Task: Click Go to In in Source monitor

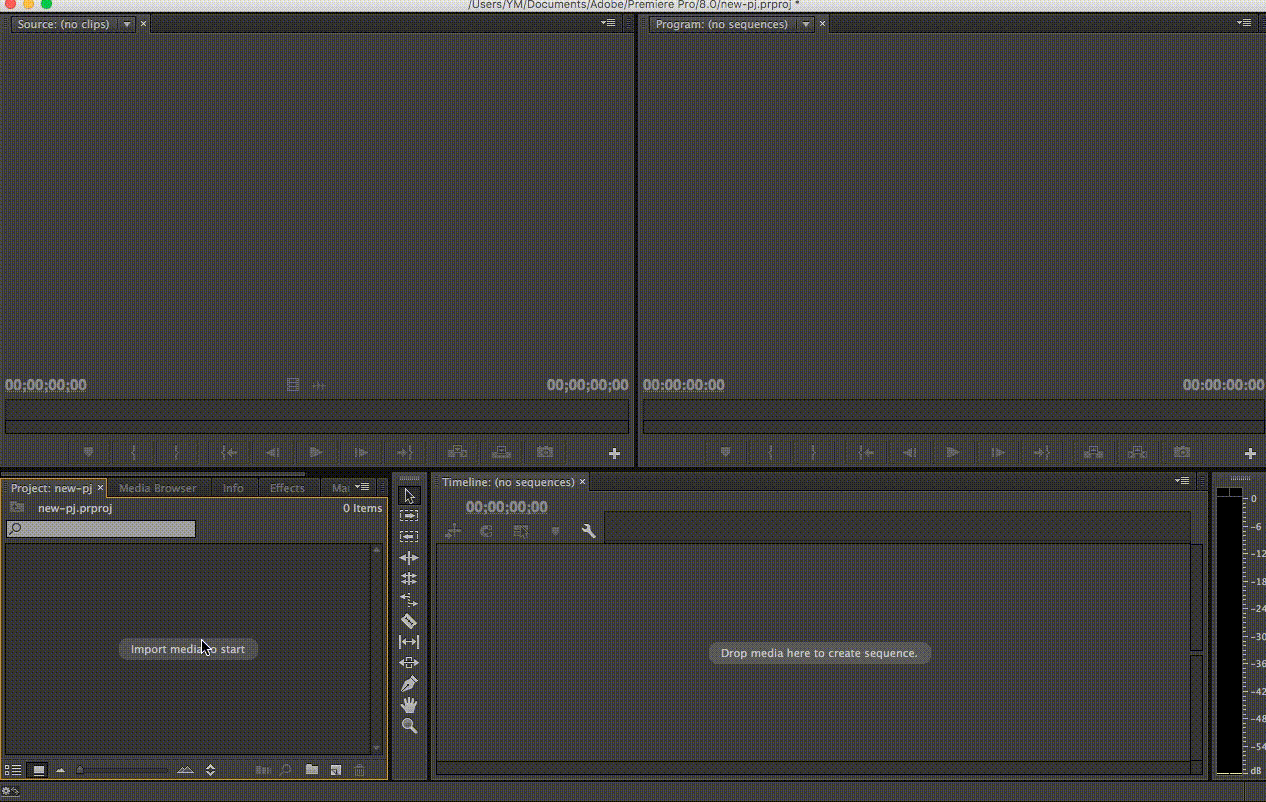Action: click(x=229, y=453)
